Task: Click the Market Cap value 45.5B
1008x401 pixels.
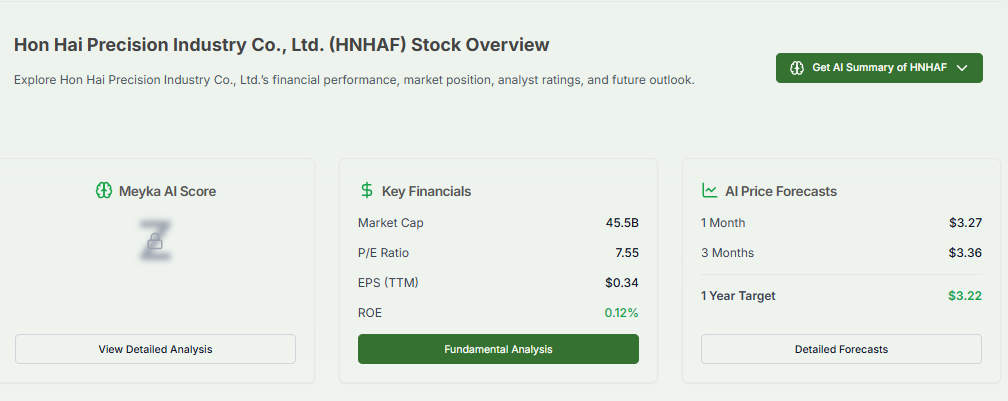Action: click(x=622, y=223)
